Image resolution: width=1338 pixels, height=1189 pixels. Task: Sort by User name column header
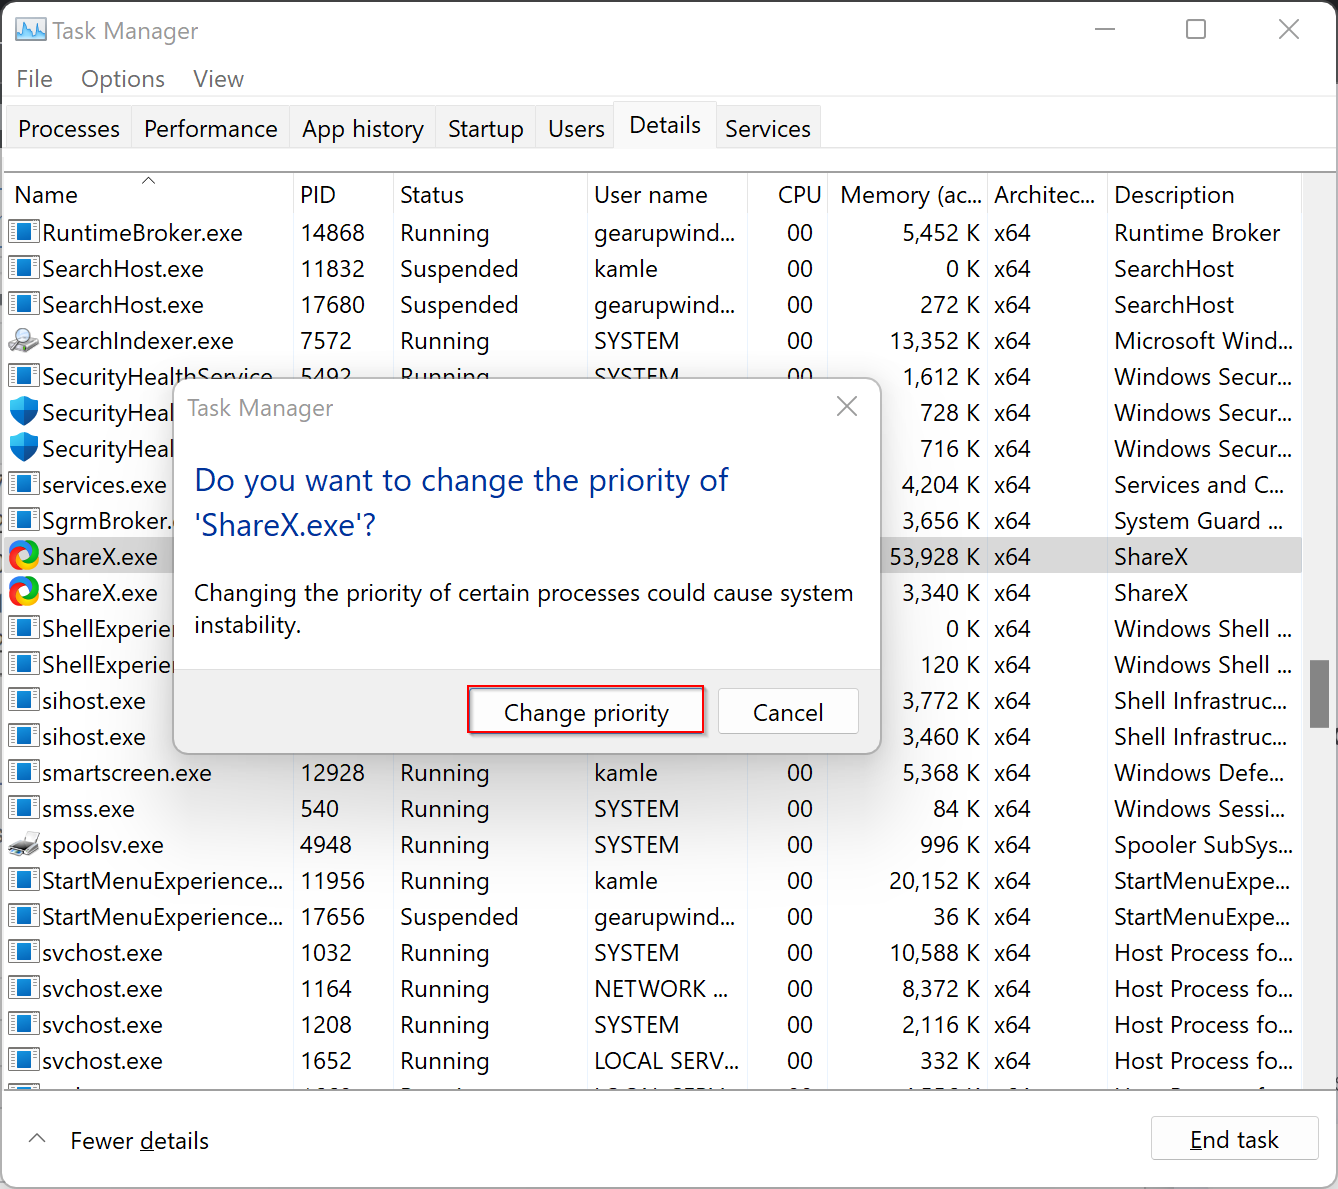tap(667, 194)
